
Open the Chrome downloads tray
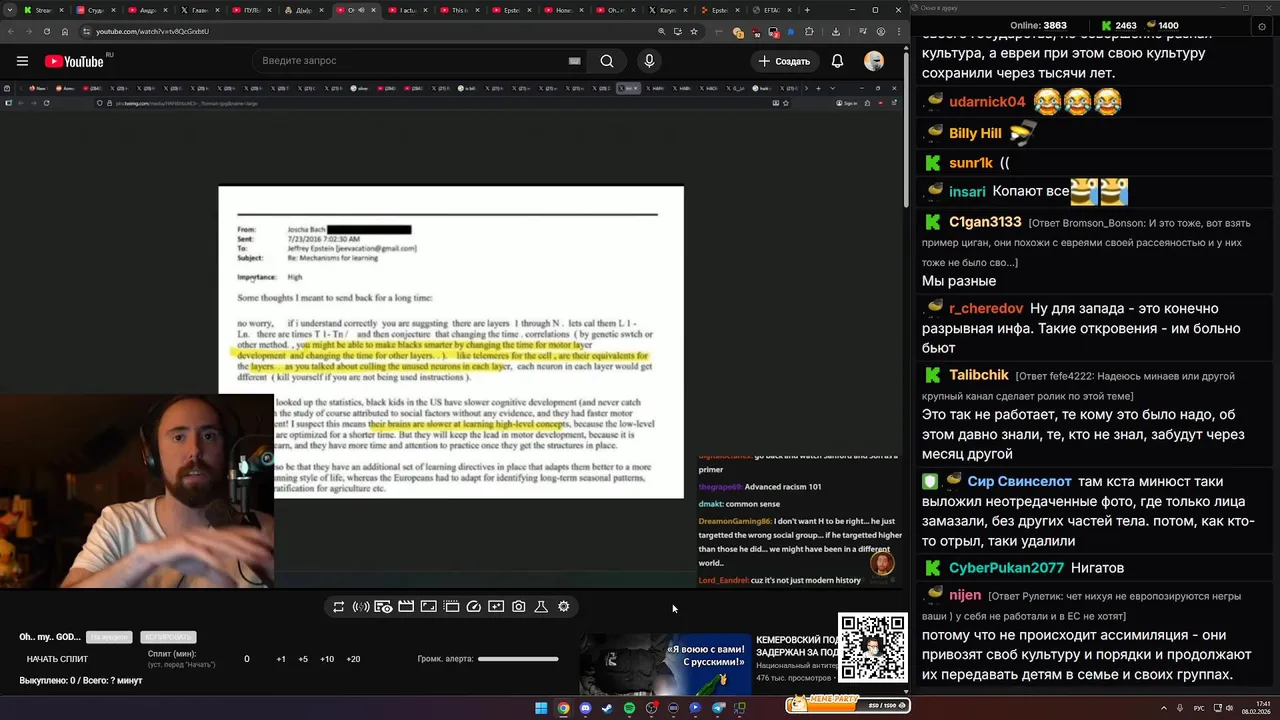pos(836,31)
